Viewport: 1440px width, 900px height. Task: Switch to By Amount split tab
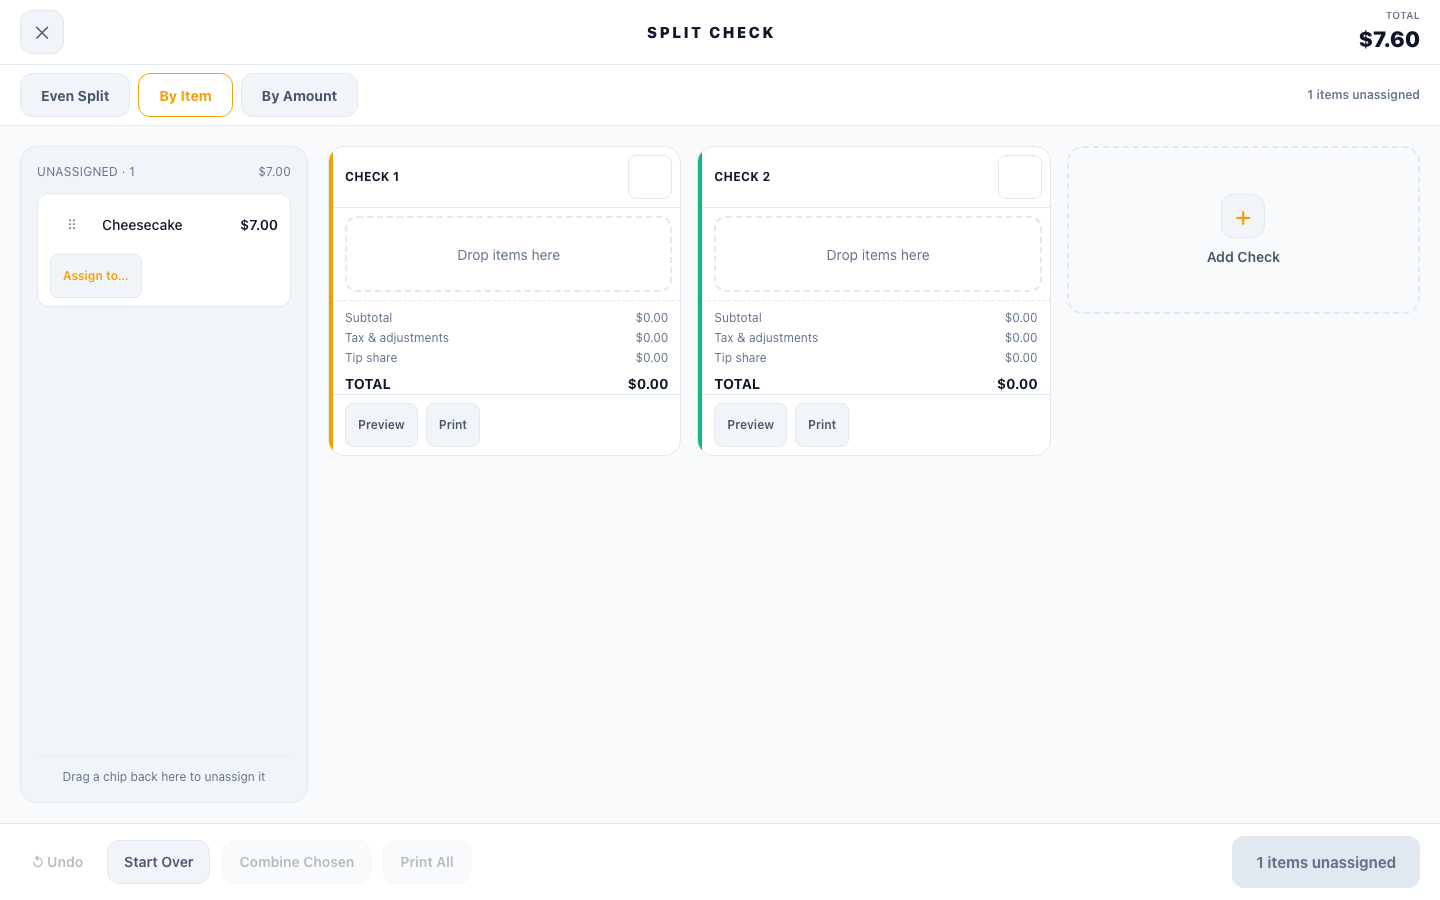(x=299, y=95)
